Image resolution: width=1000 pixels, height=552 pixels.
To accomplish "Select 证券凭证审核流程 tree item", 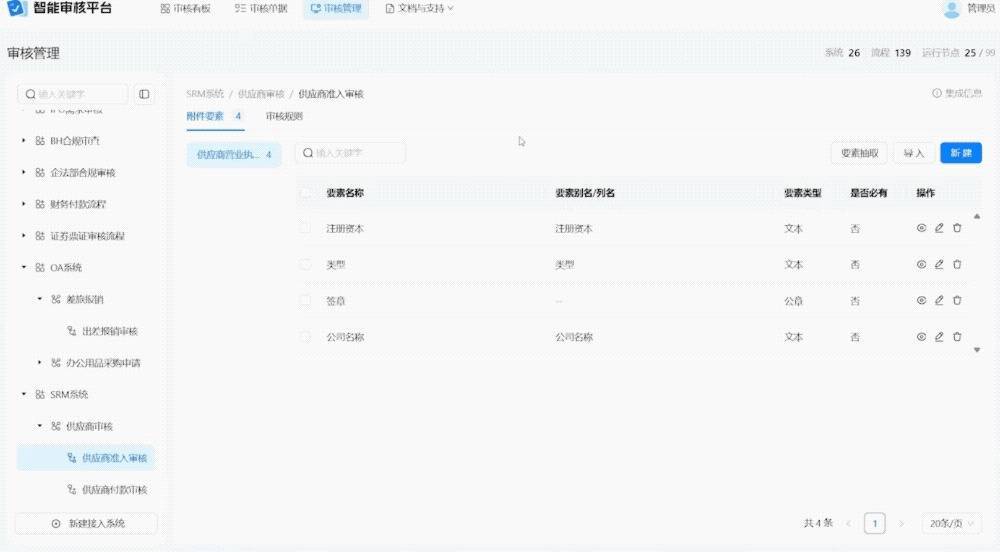I will click(x=86, y=236).
